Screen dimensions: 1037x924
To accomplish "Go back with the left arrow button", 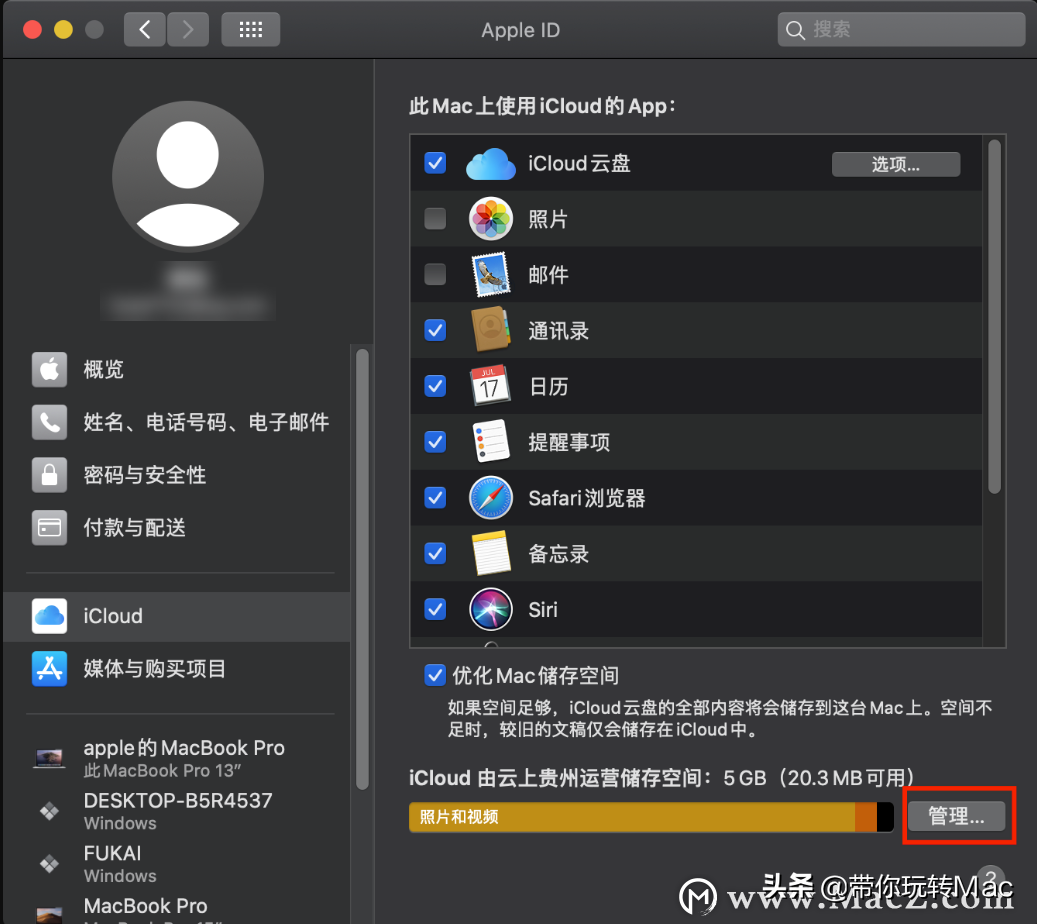I will (x=144, y=30).
